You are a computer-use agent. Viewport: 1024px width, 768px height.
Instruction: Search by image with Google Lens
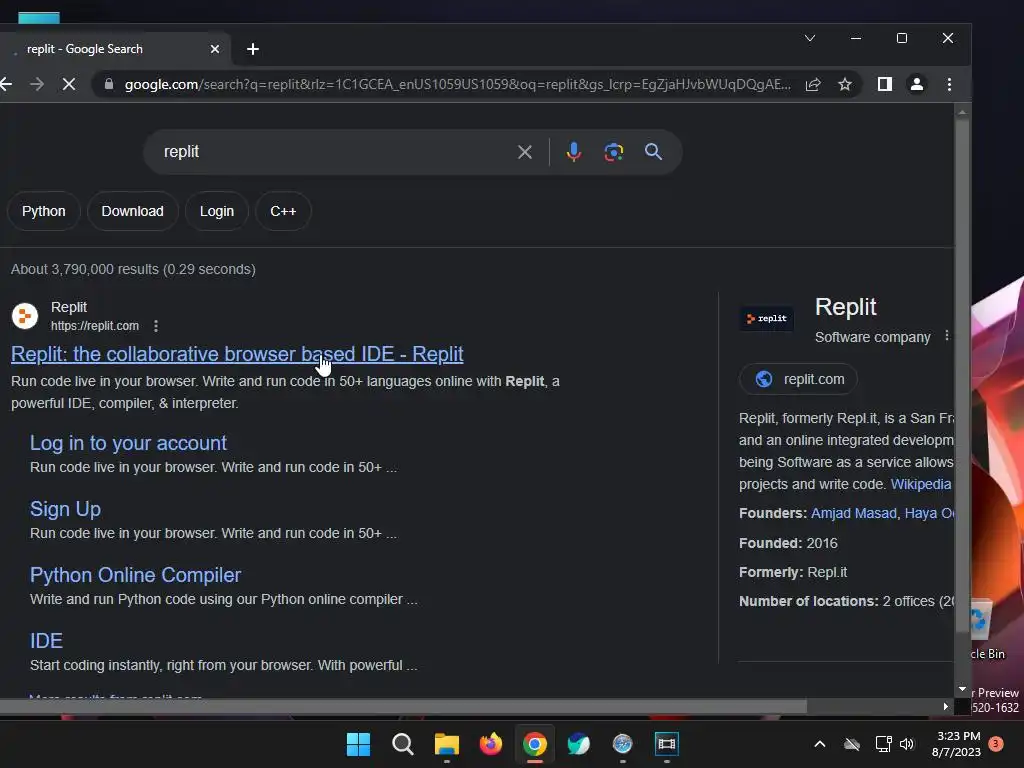(613, 152)
